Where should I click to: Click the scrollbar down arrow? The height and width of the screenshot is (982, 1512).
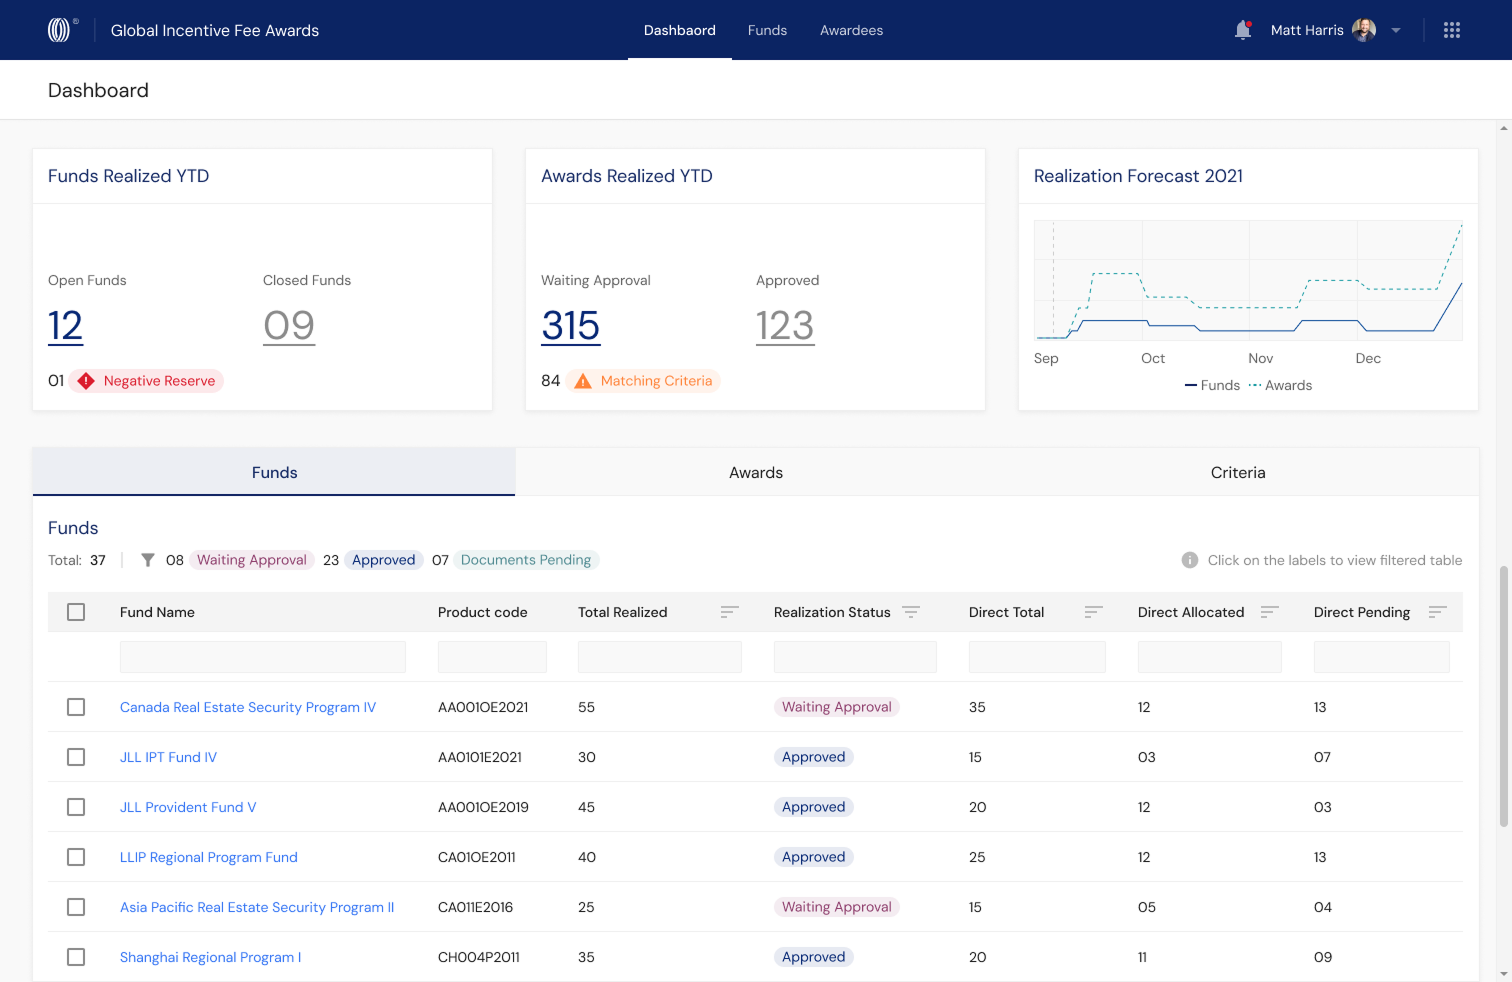pos(1504,974)
